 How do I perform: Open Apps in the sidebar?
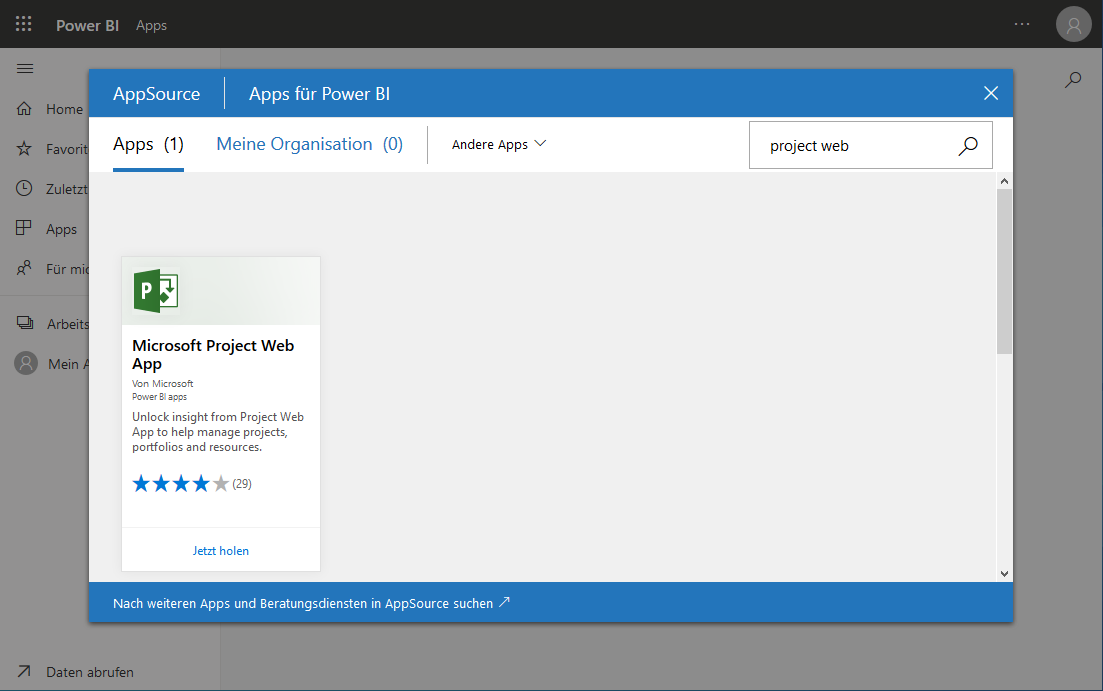click(x=61, y=229)
